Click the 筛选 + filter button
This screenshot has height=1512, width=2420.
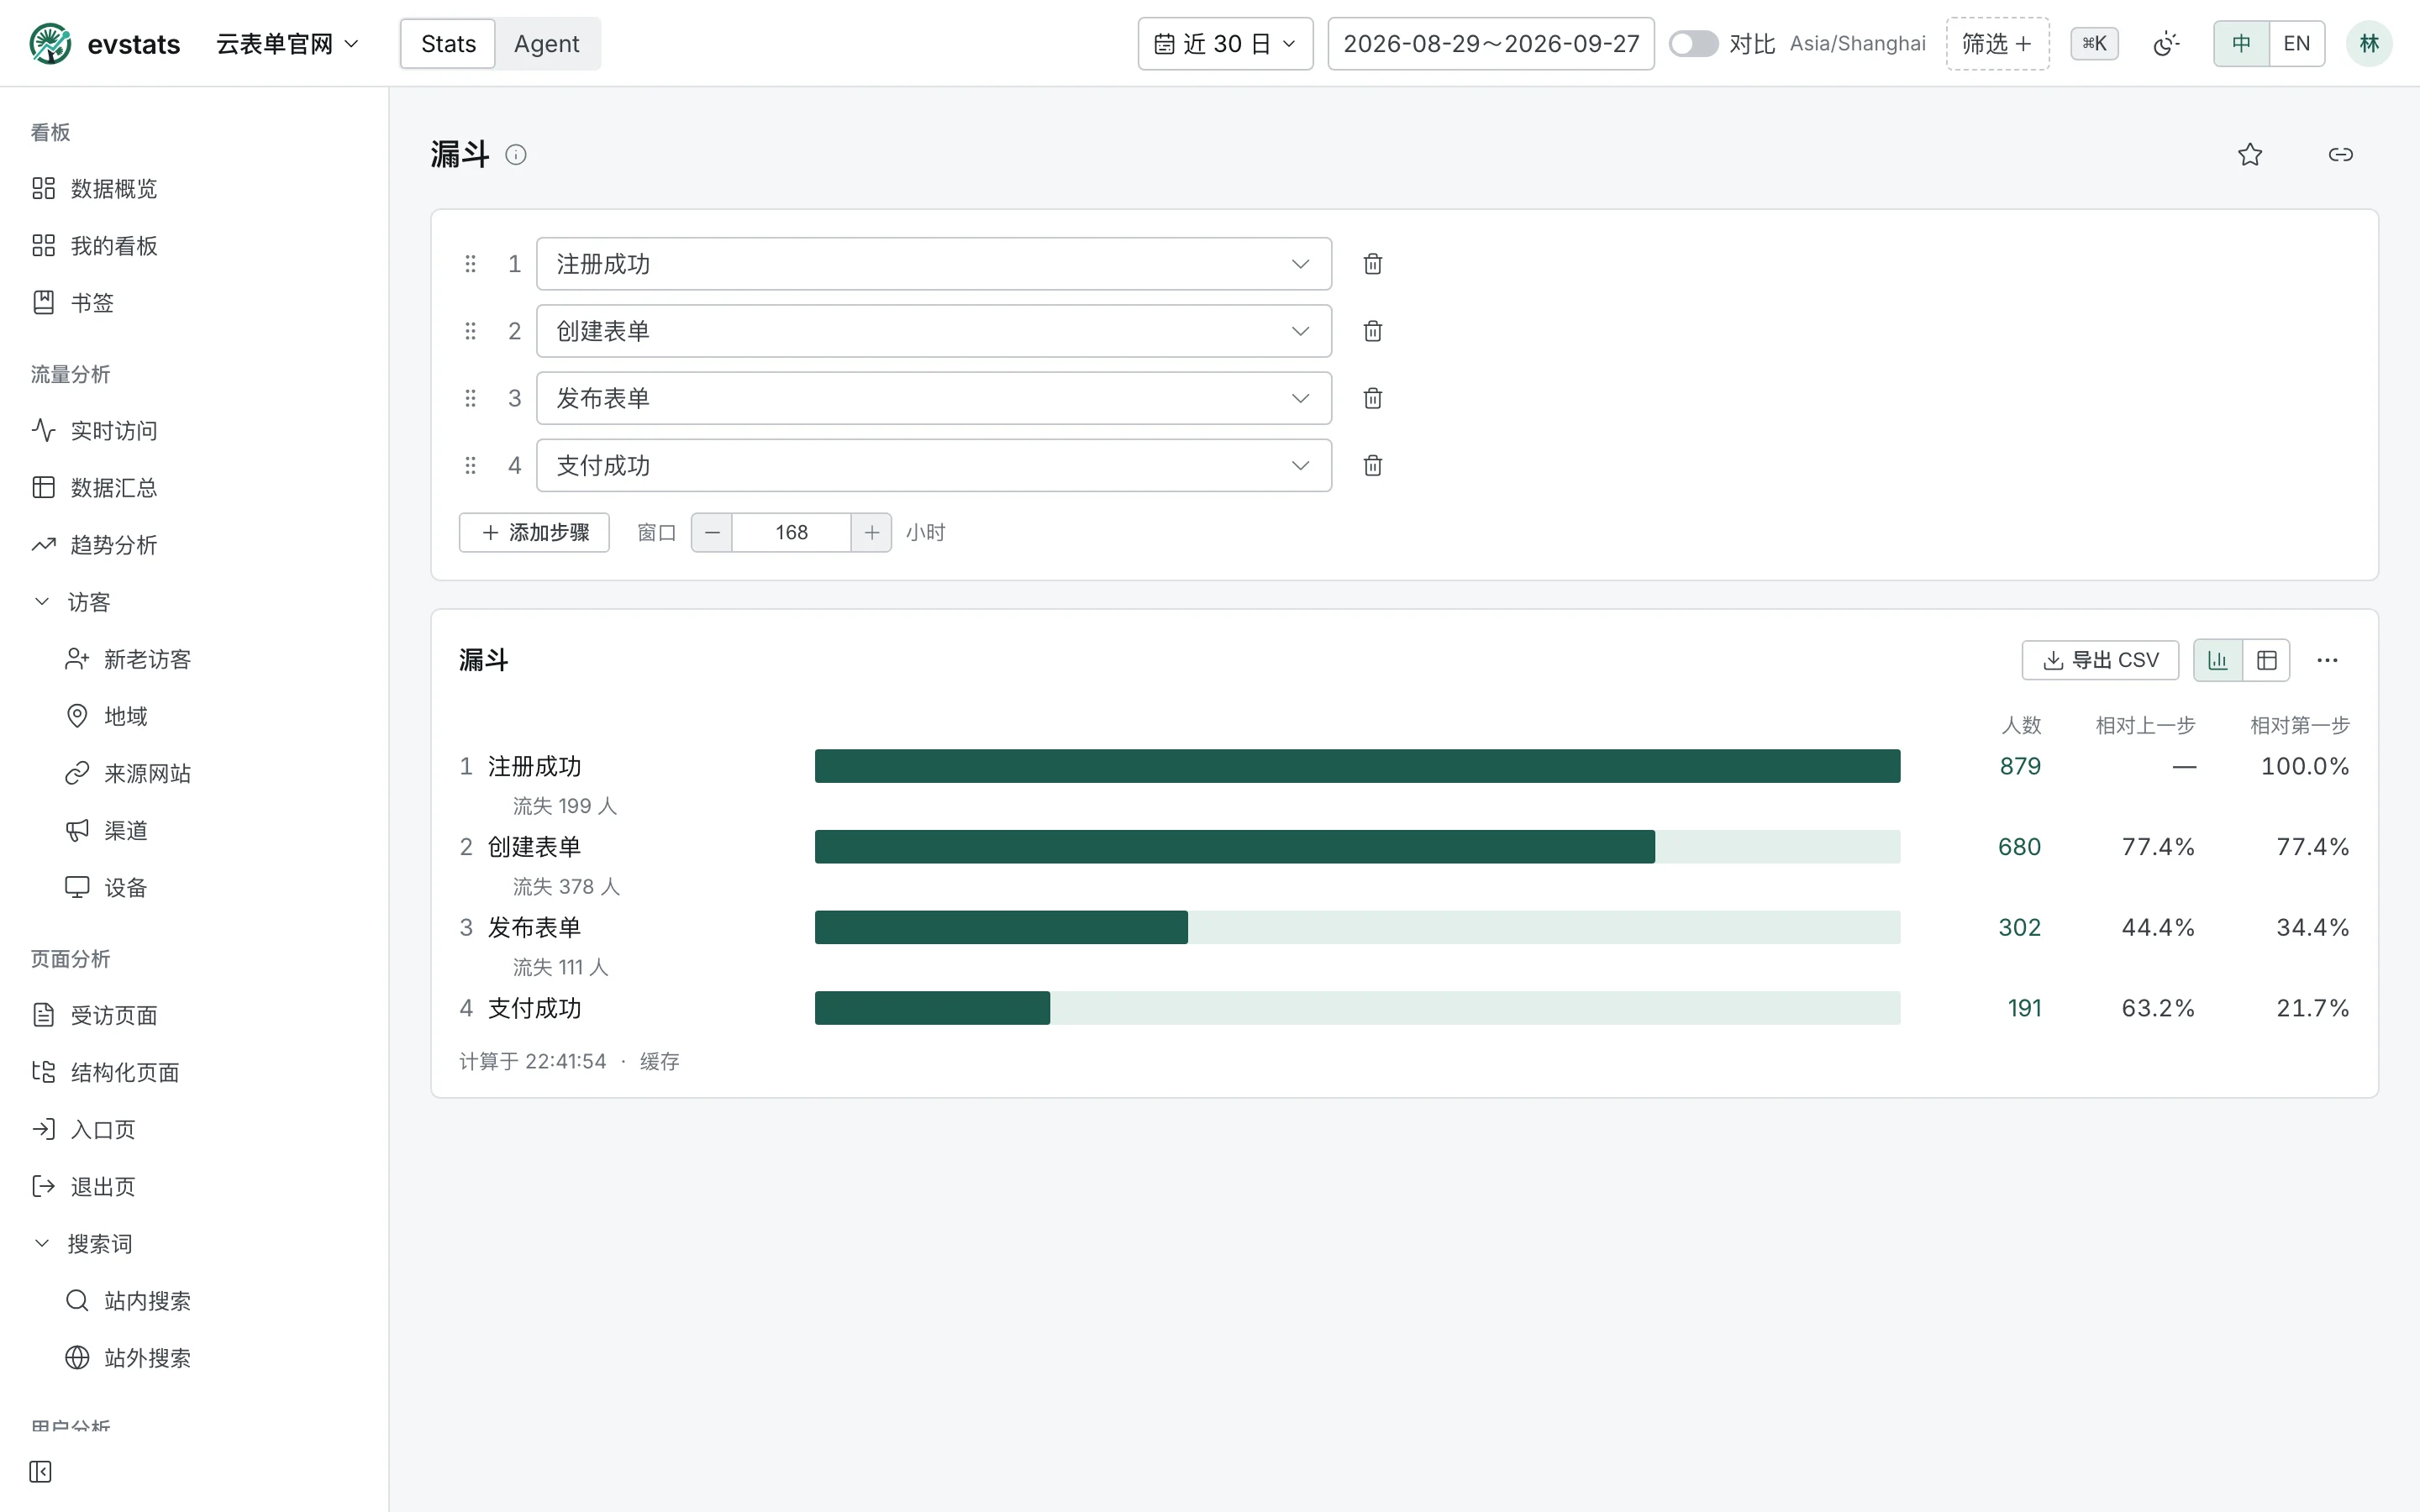coord(1997,44)
